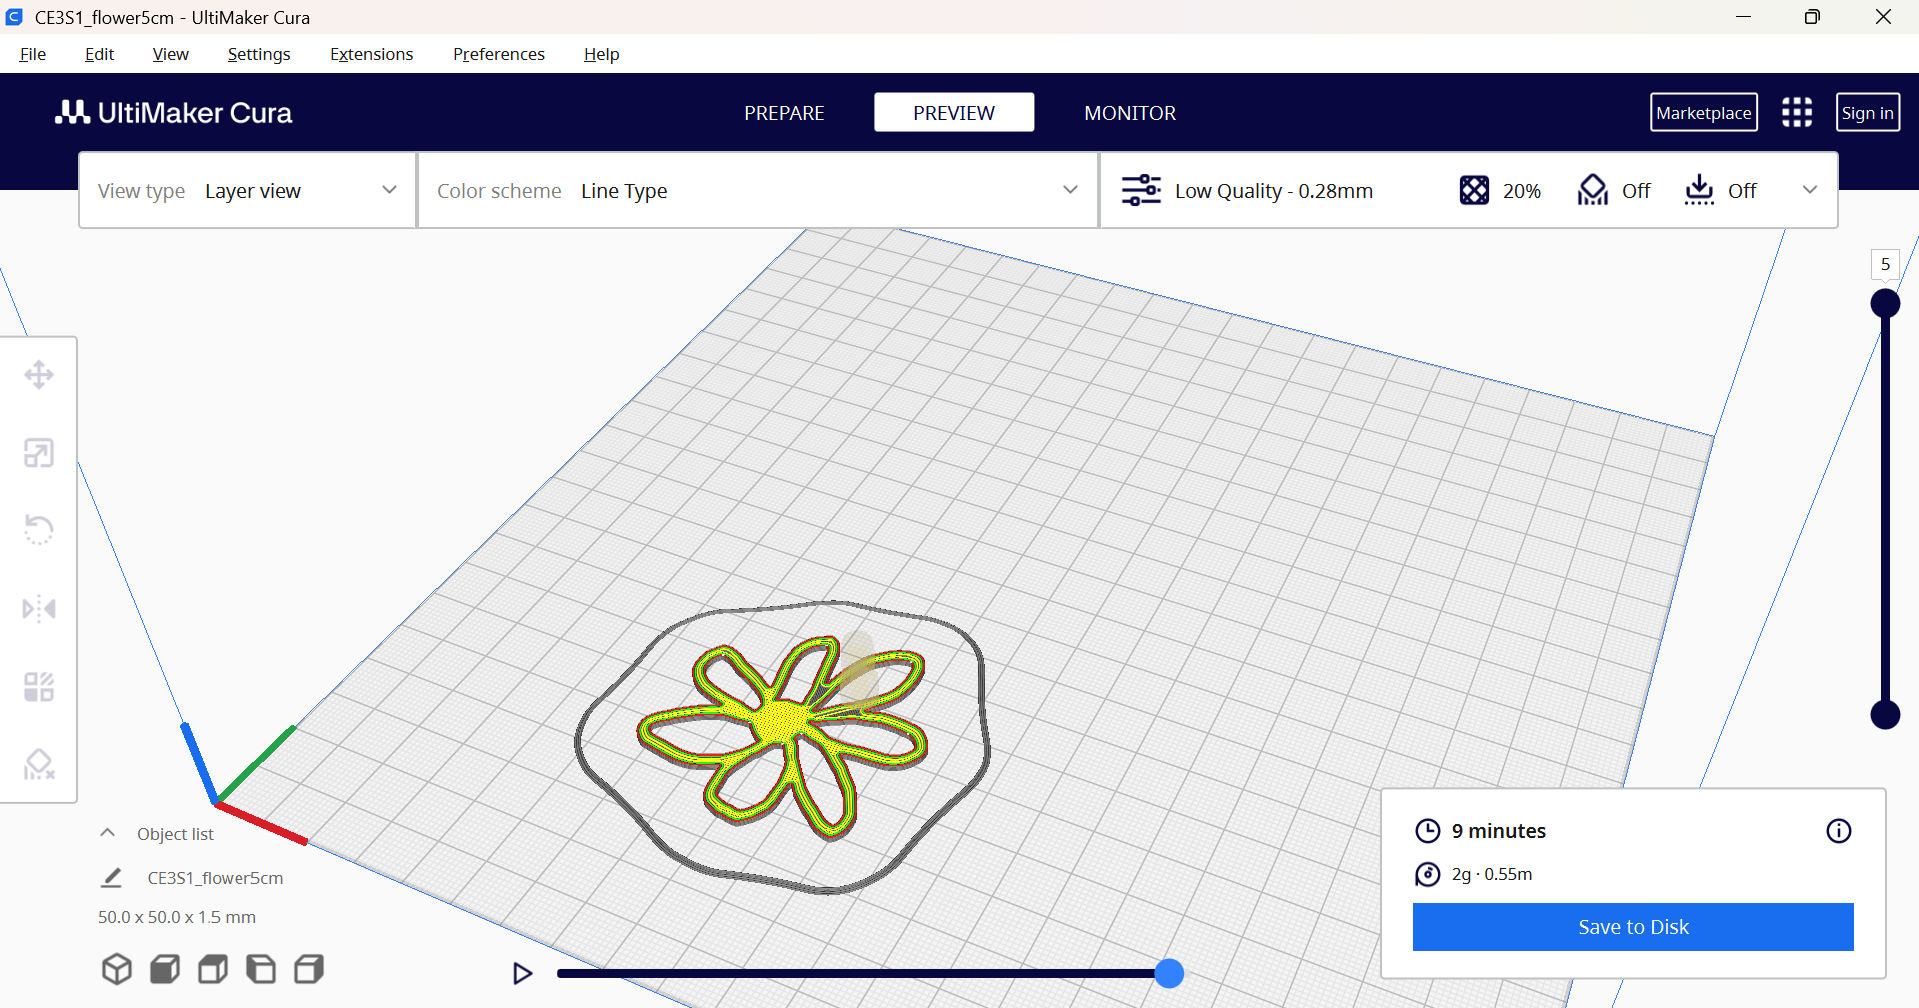Open the Extensions menu

[x=371, y=54]
